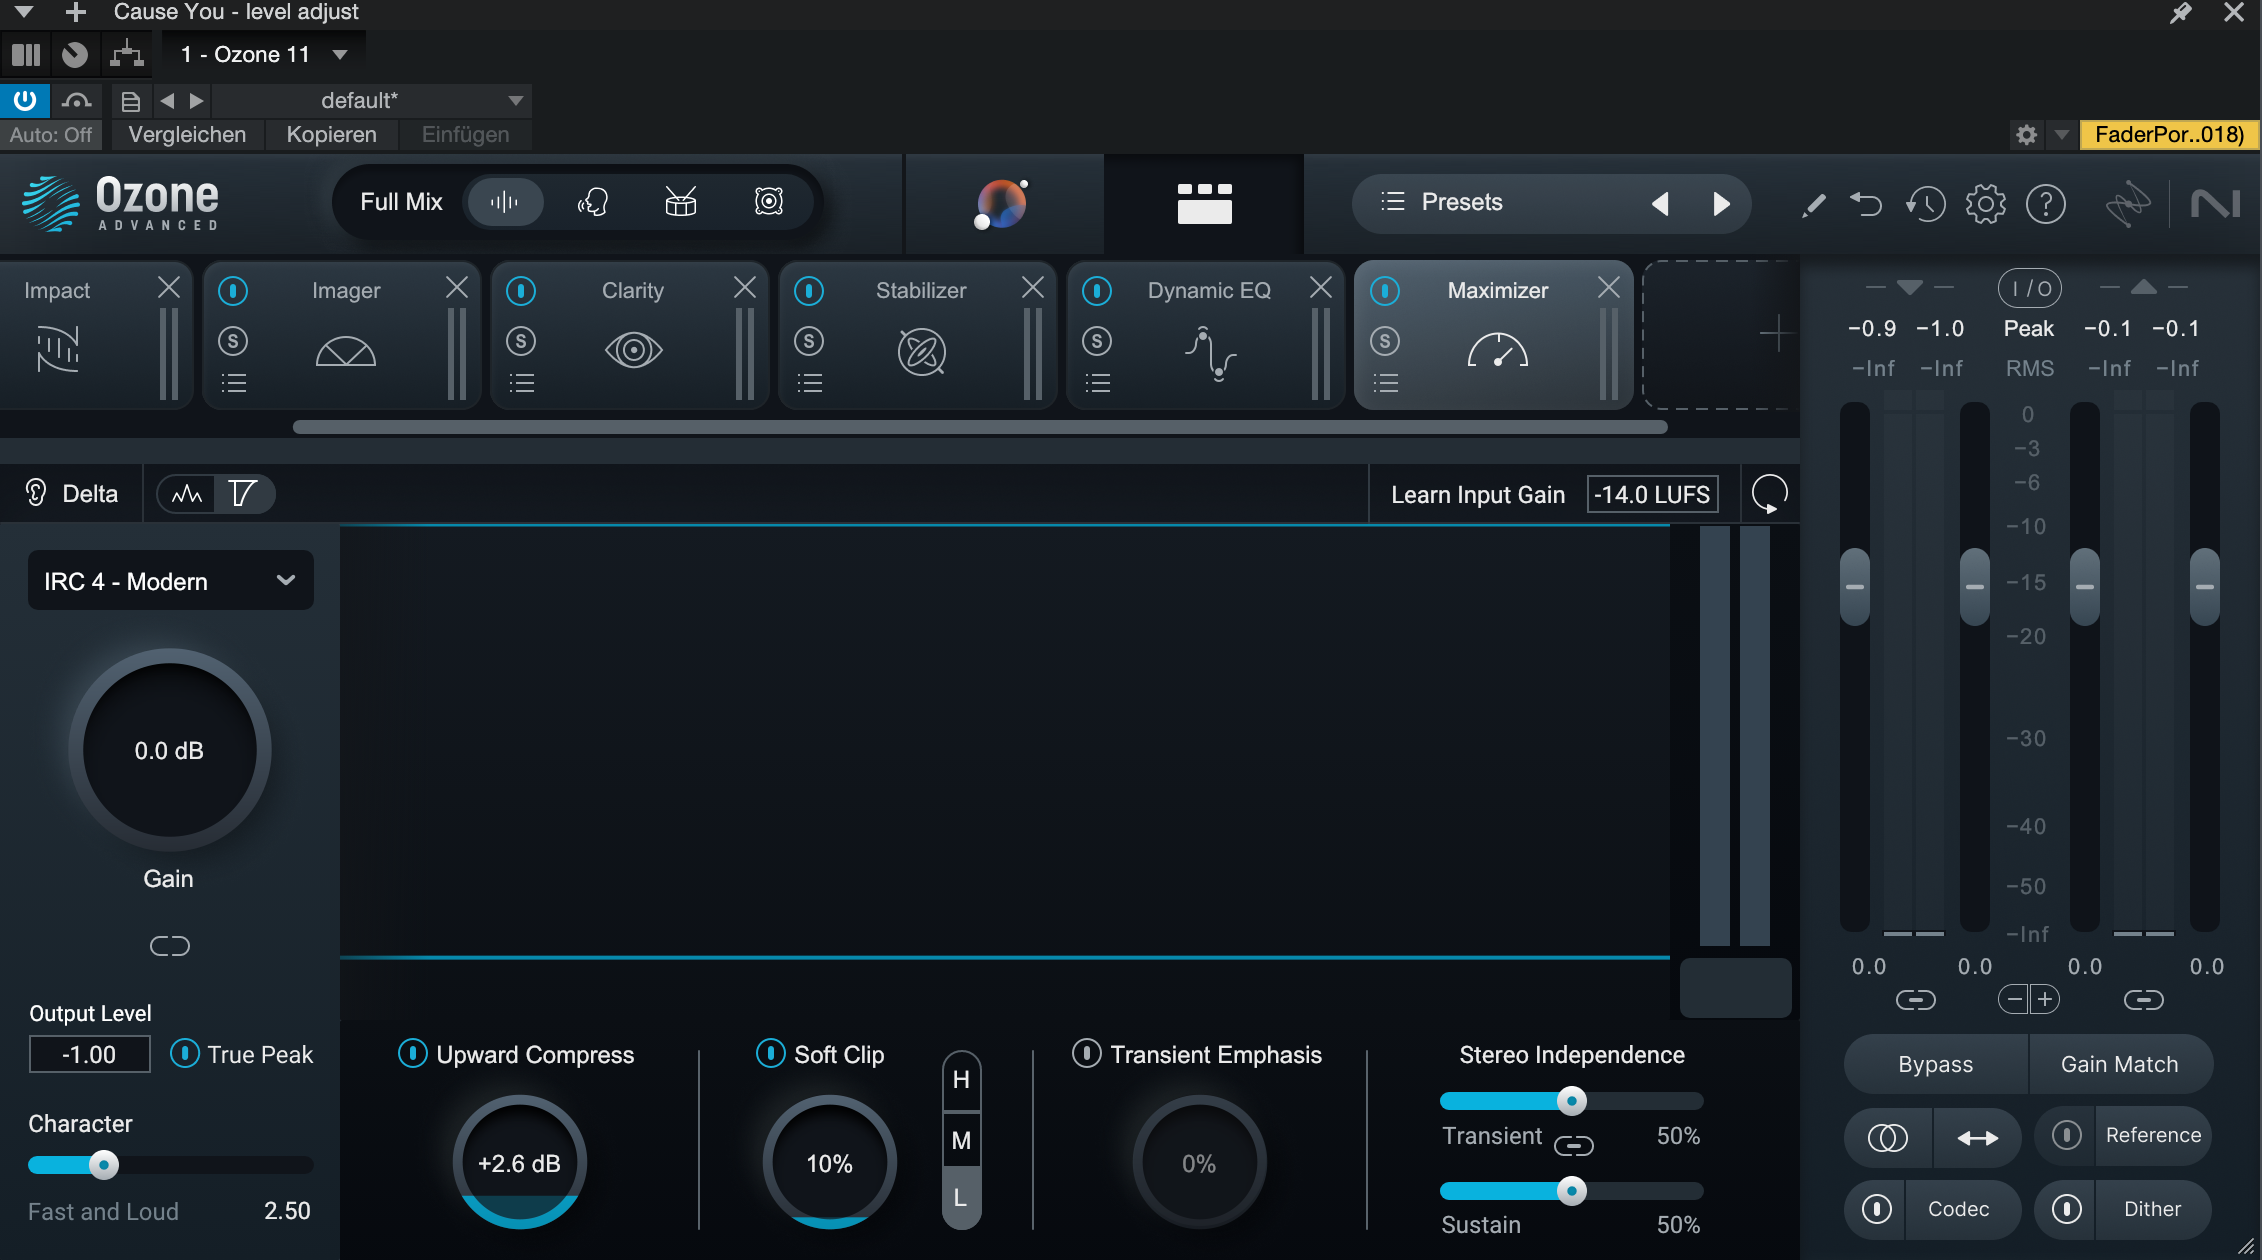Select Soft Clip M mode
2262x1260 pixels.
coord(961,1140)
